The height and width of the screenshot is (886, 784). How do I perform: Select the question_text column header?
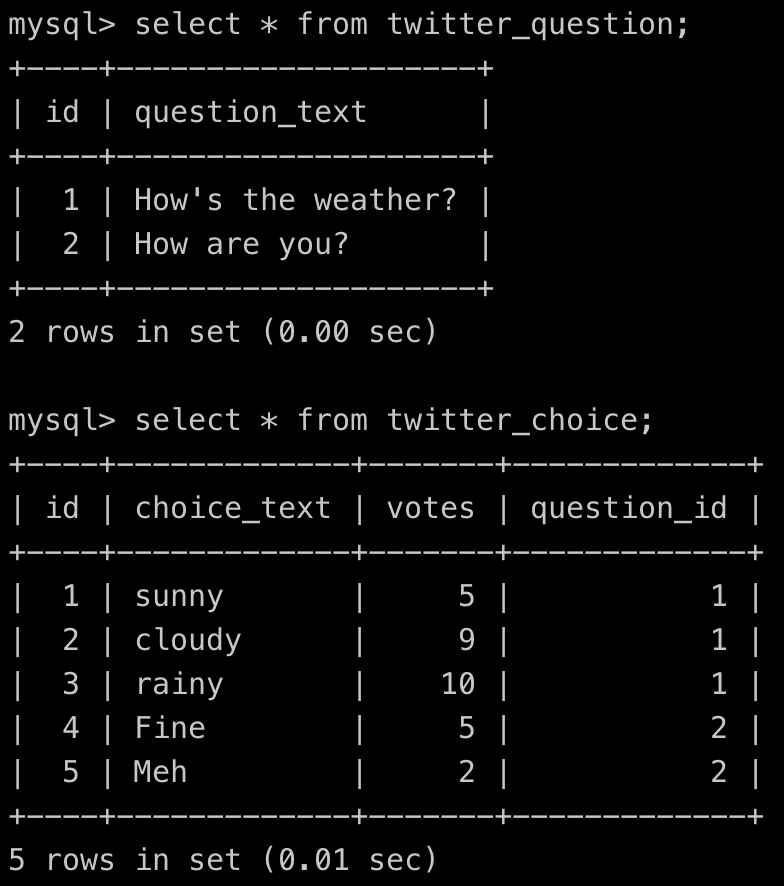click(x=250, y=113)
